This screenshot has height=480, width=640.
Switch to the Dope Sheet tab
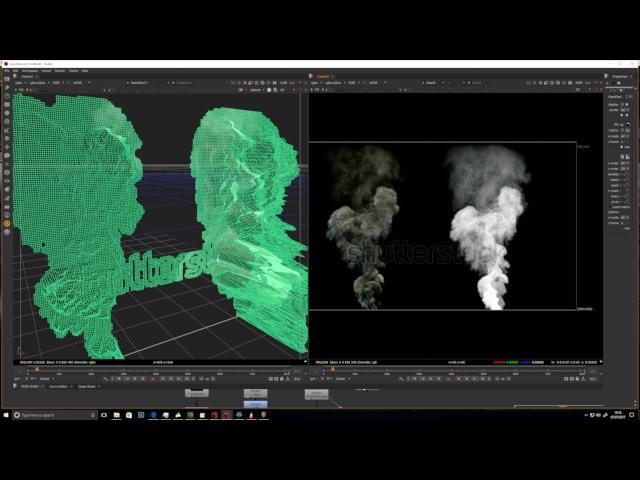(x=87, y=386)
